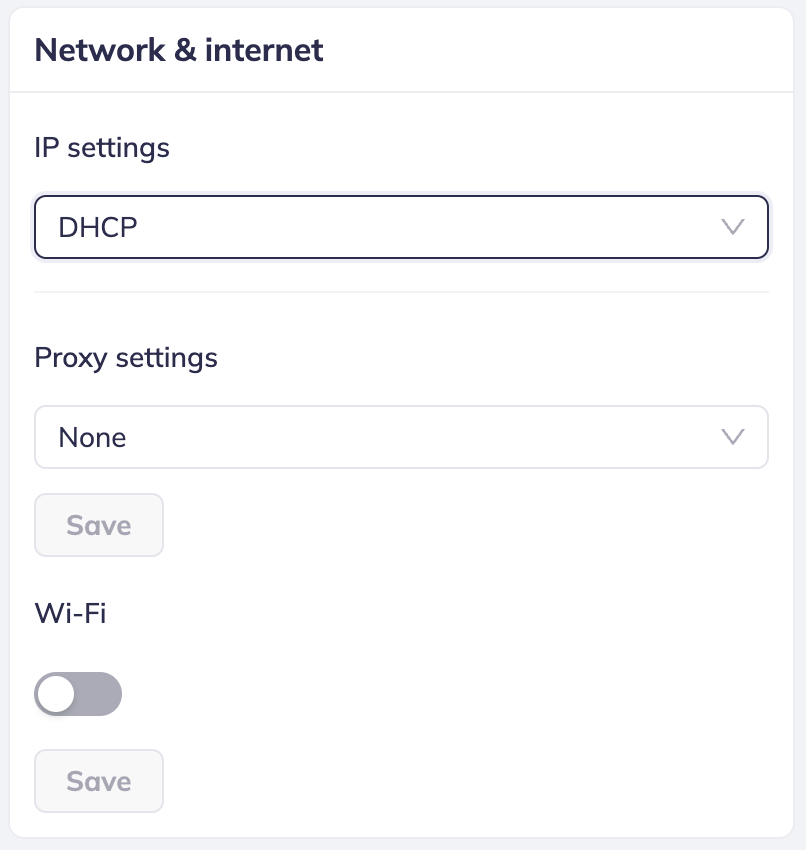The width and height of the screenshot is (806, 850).
Task: Select the None text in the proxy combo box
Action: coord(92,438)
